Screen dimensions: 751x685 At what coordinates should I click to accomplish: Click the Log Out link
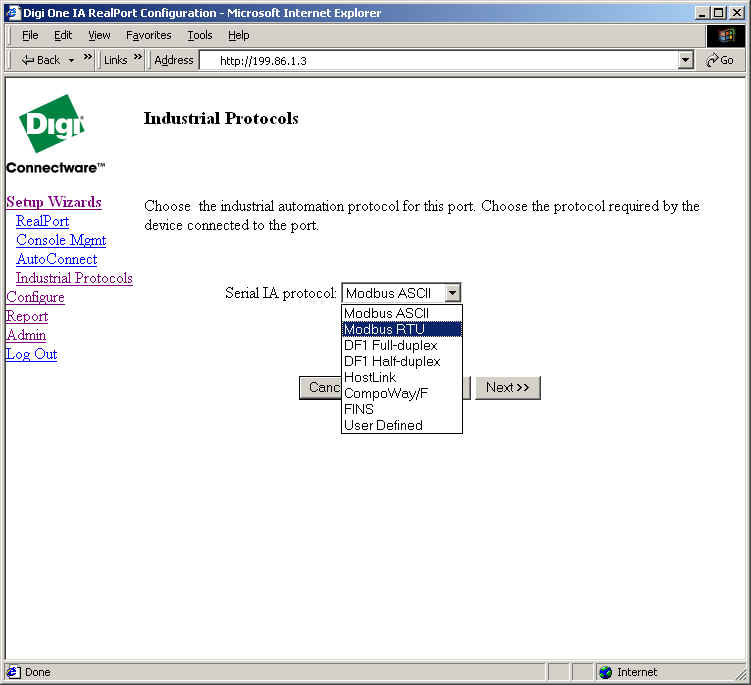click(x=31, y=354)
